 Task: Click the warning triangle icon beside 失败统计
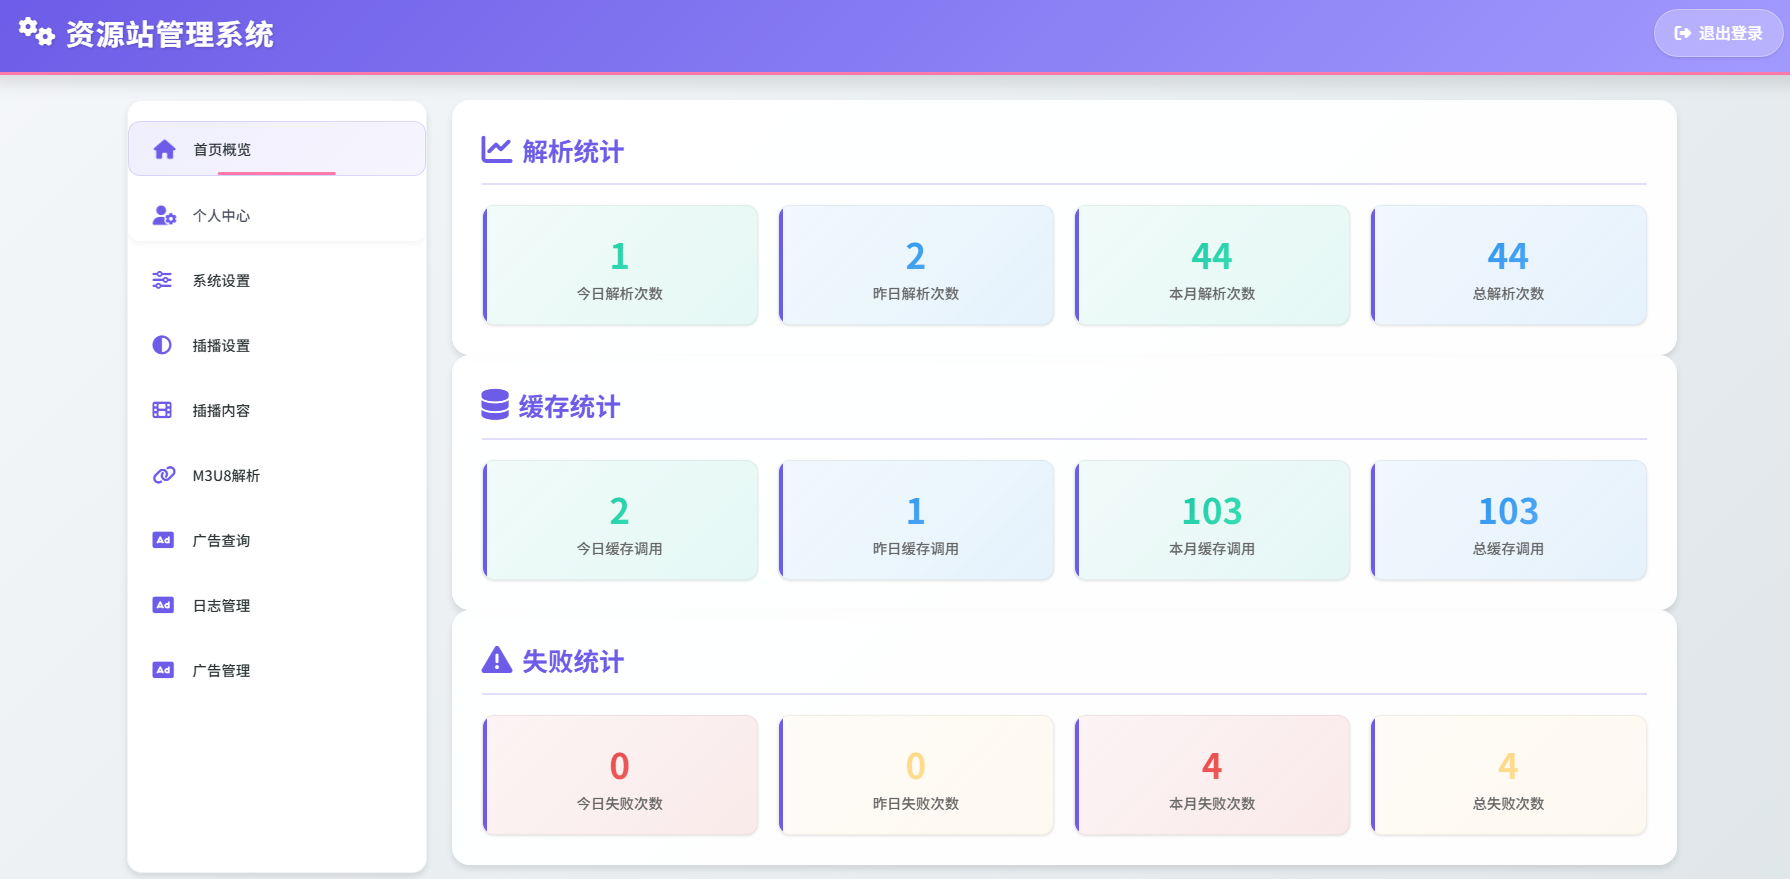497,660
